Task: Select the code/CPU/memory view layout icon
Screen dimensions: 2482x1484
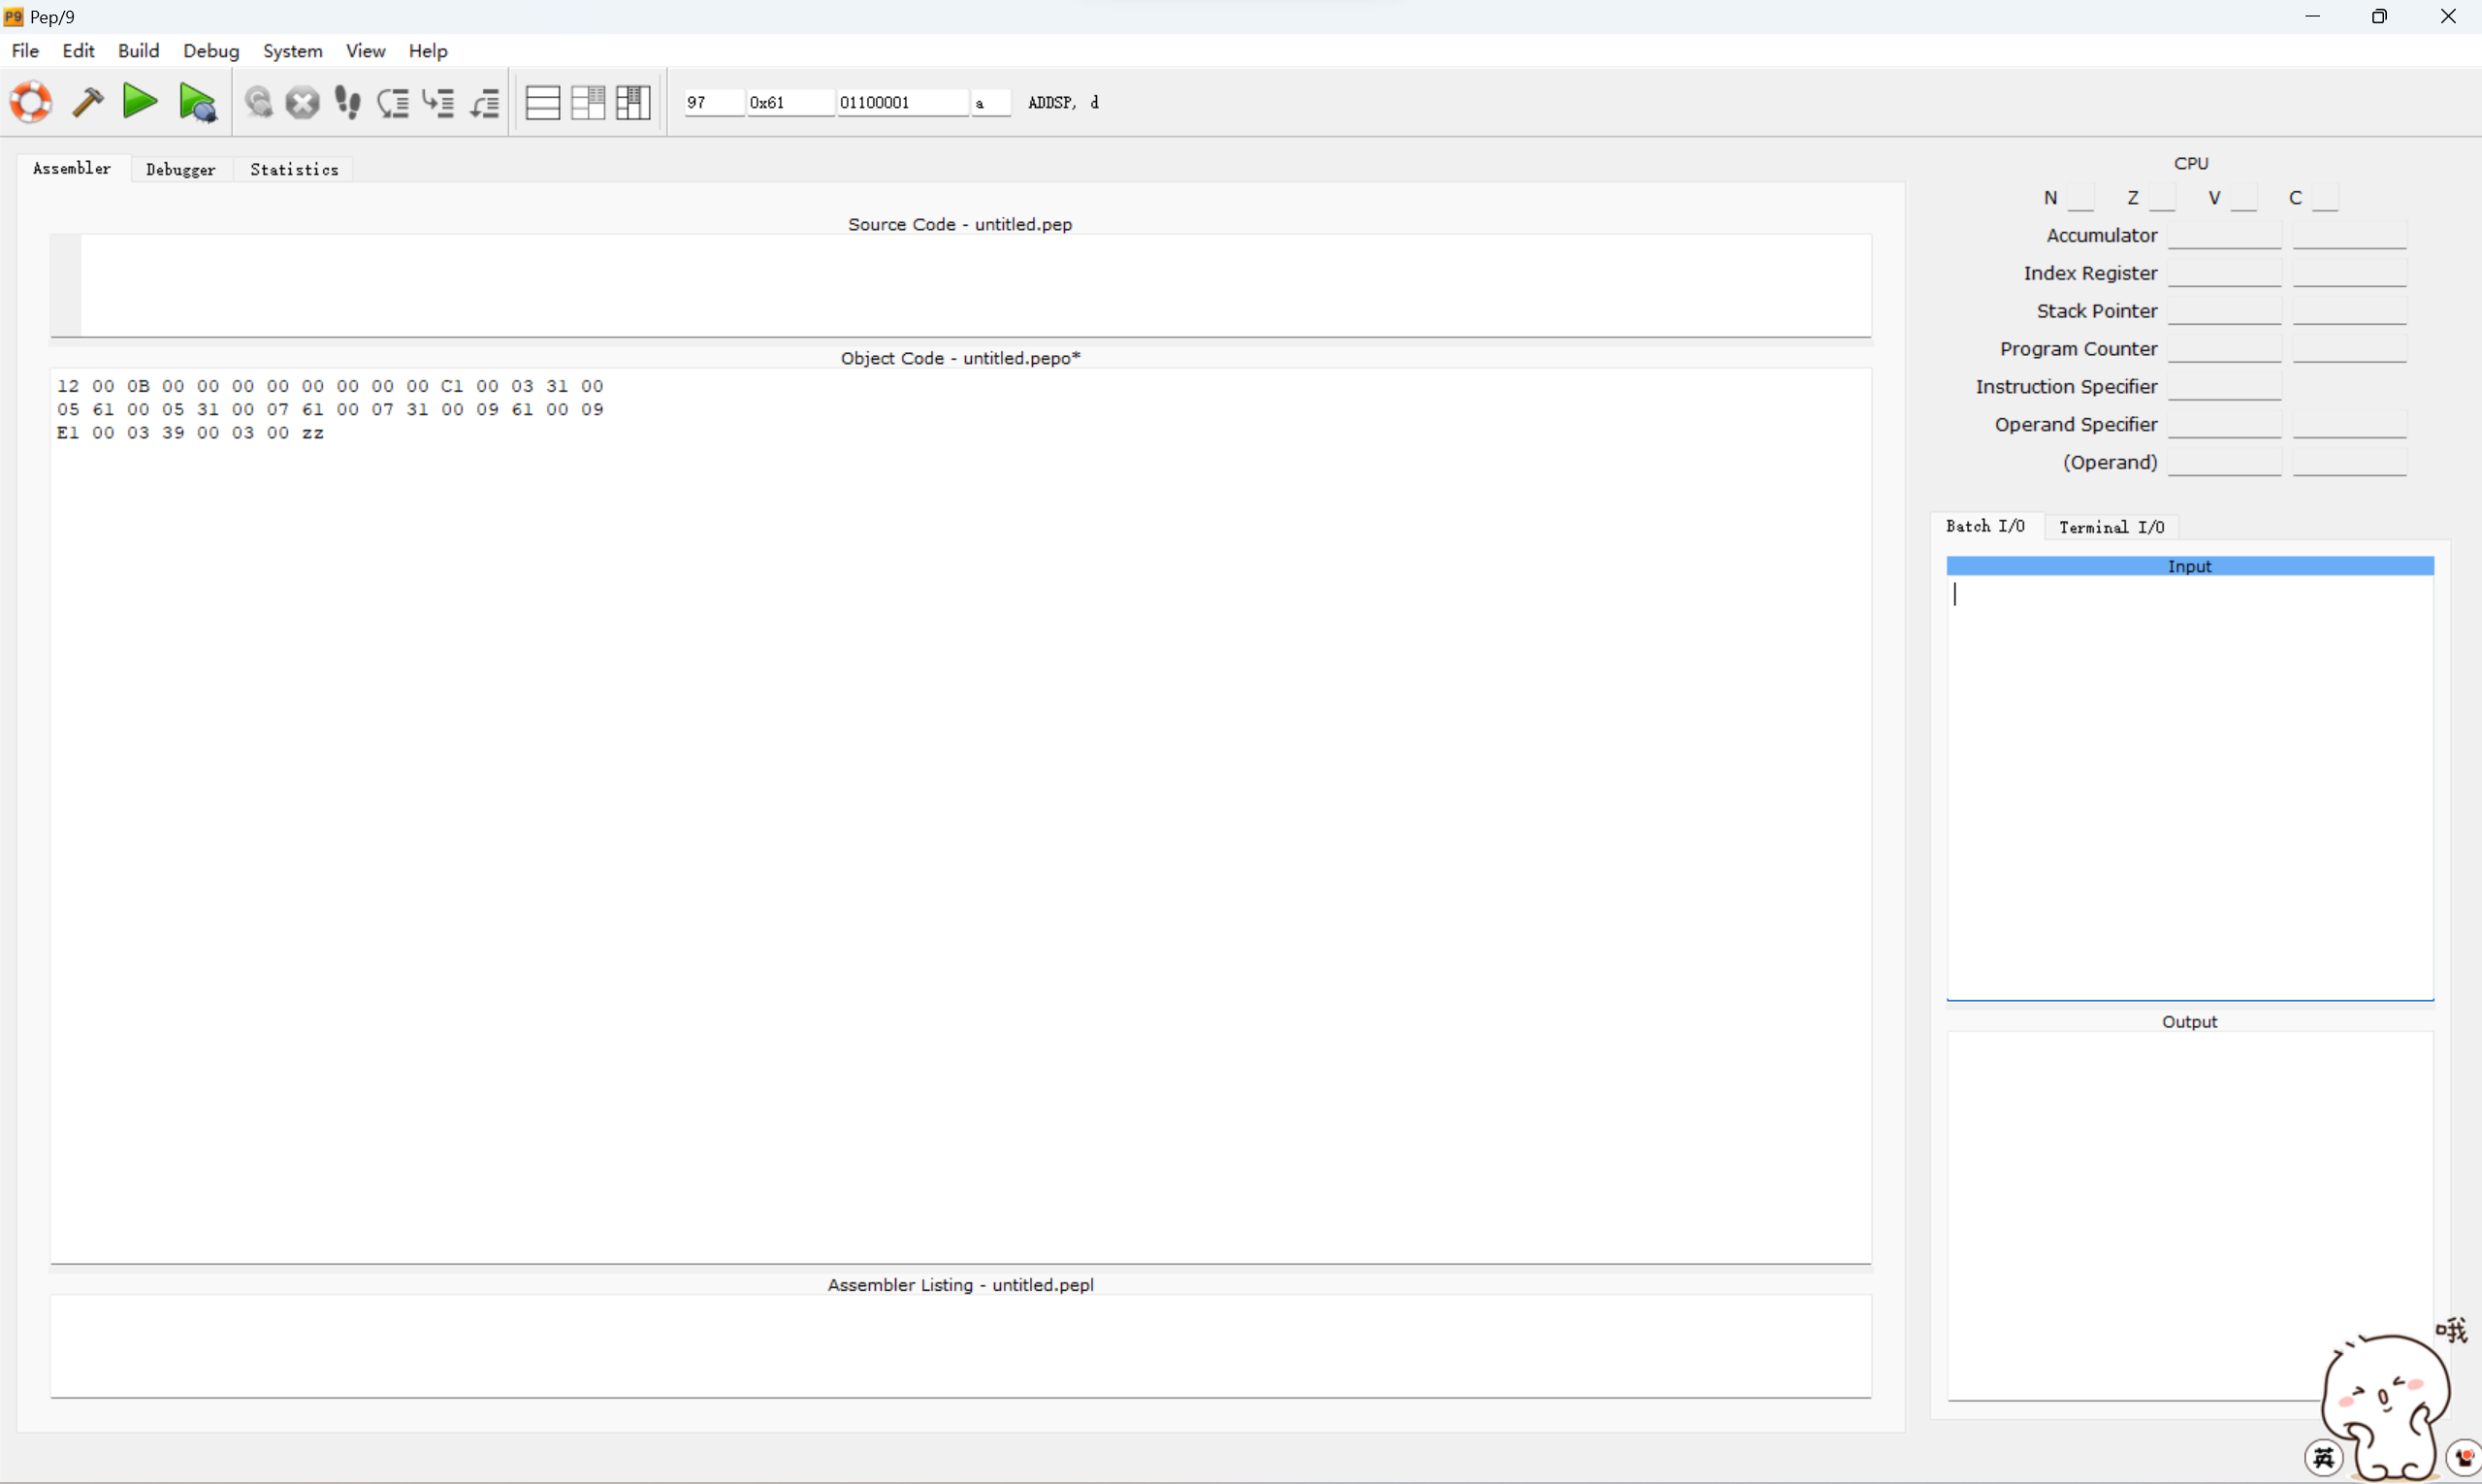Action: click(633, 102)
